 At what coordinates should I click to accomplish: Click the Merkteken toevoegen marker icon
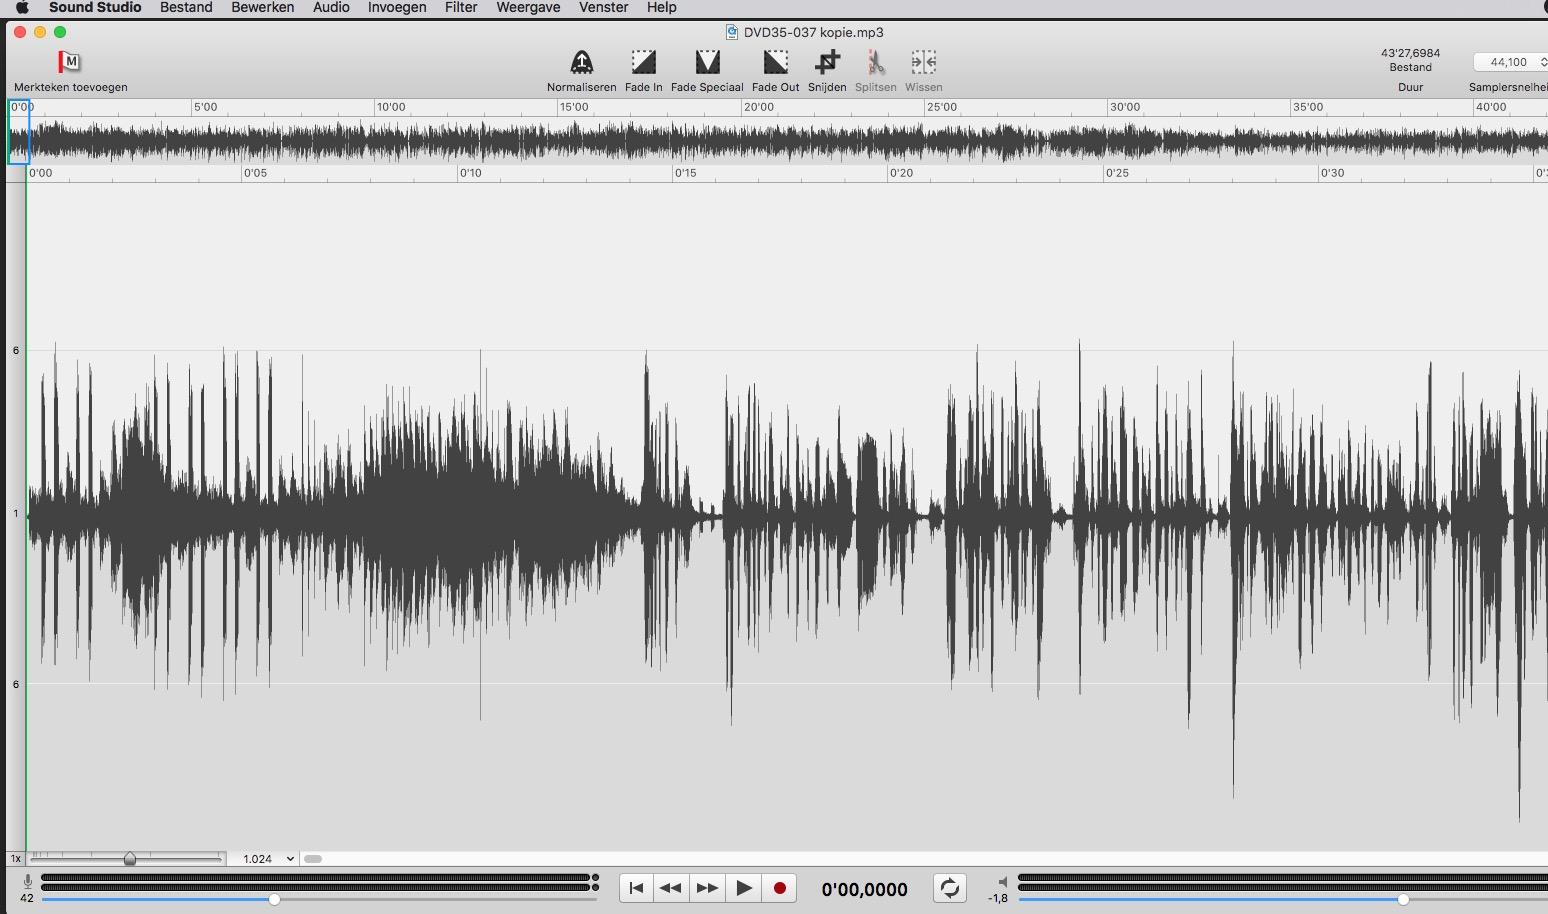point(69,62)
